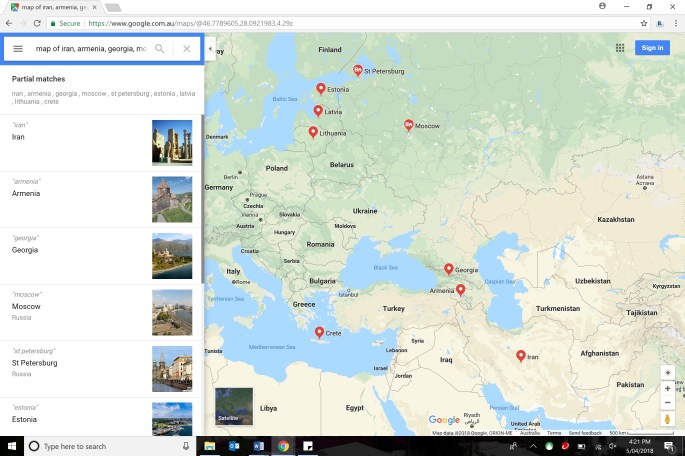This screenshot has width=685, height=456.
Task: Click the Cortana search box
Action: tap(110, 446)
